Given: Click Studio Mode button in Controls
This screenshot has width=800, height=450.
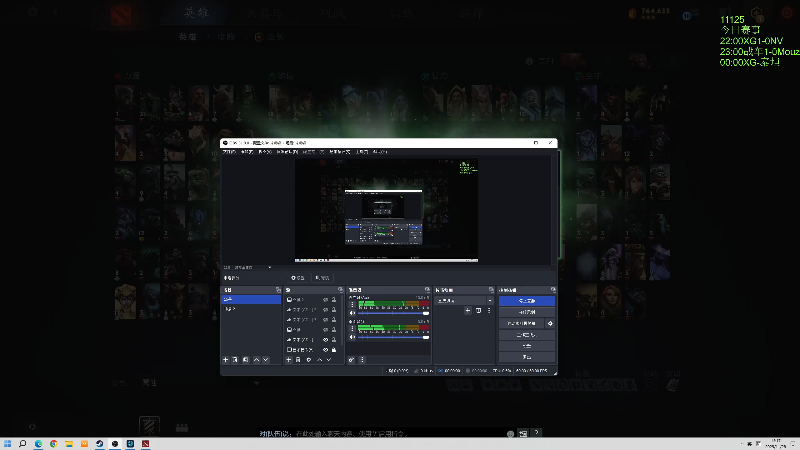Looking at the screenshot, I should coord(527,335).
